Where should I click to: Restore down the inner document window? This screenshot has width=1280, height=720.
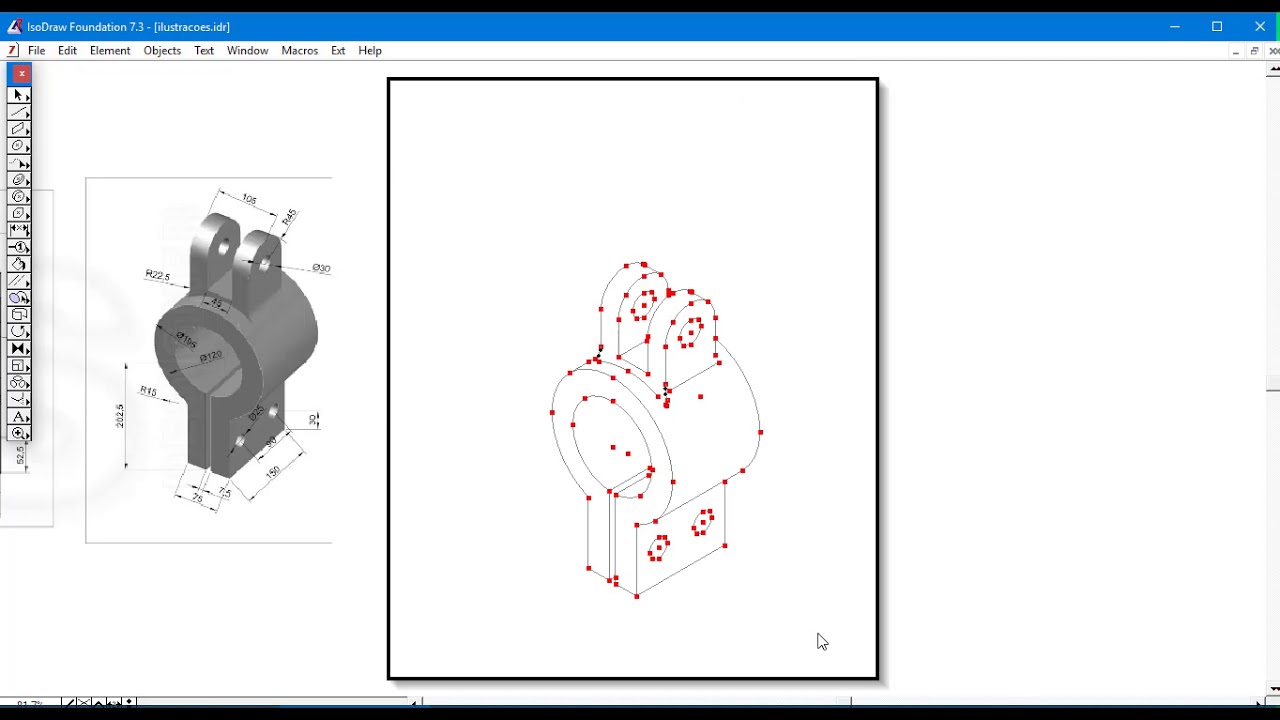click(1254, 51)
